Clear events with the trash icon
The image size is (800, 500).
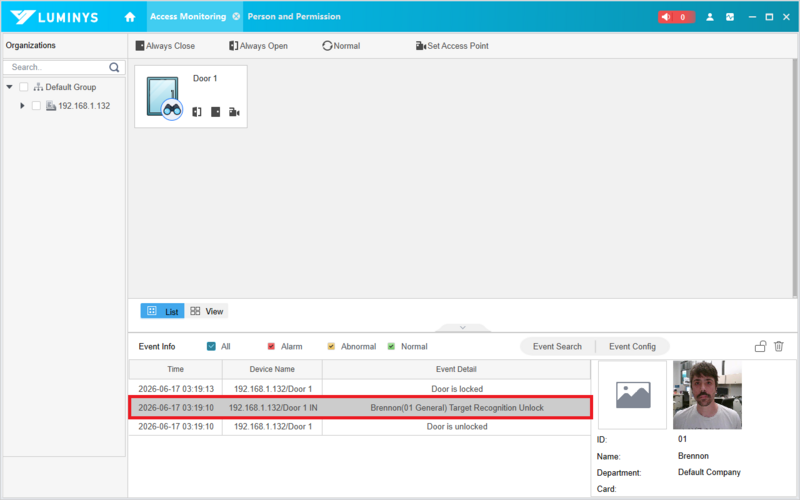779,346
